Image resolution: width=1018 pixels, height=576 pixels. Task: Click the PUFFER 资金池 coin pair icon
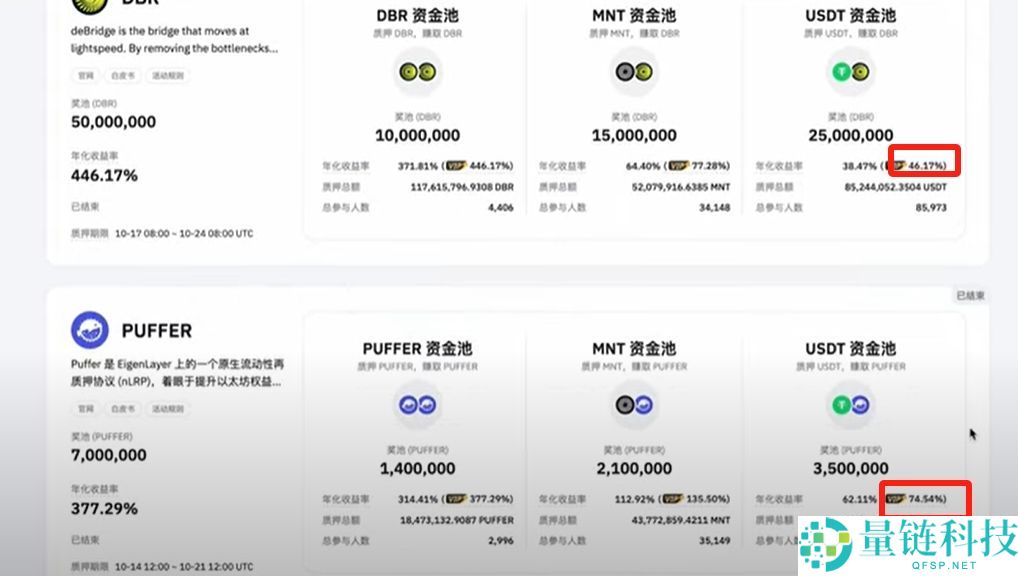click(x=417, y=405)
